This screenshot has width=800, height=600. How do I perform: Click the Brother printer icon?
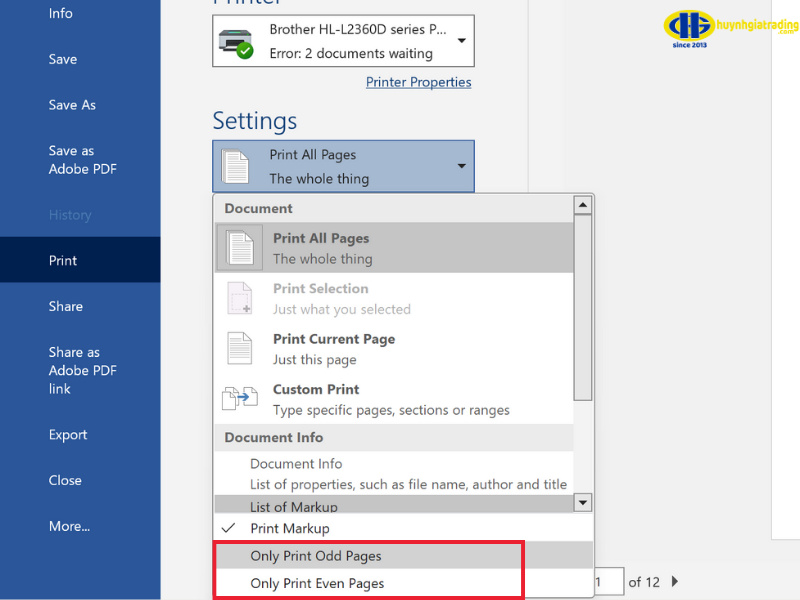[237, 42]
